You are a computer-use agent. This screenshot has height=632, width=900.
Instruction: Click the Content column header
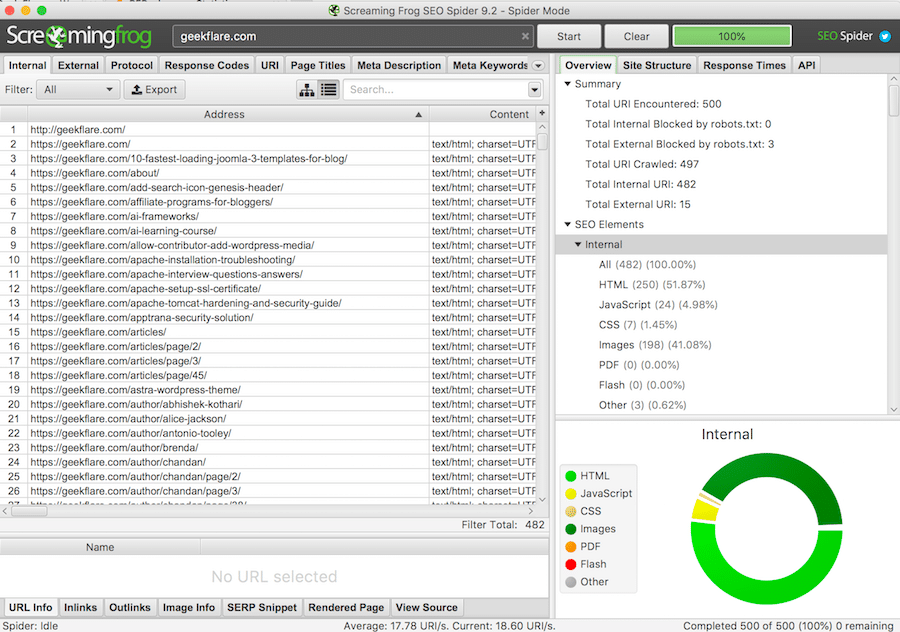482,114
